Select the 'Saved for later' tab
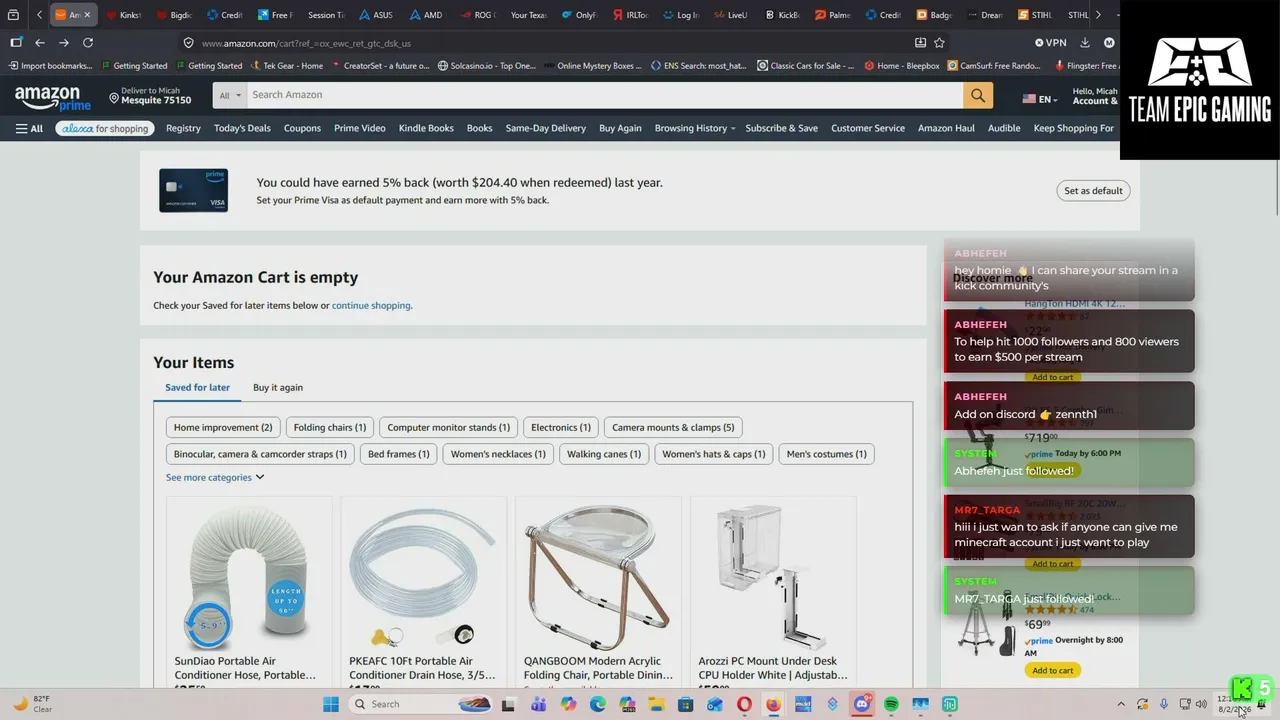The width and height of the screenshot is (1280, 720). [x=197, y=387]
